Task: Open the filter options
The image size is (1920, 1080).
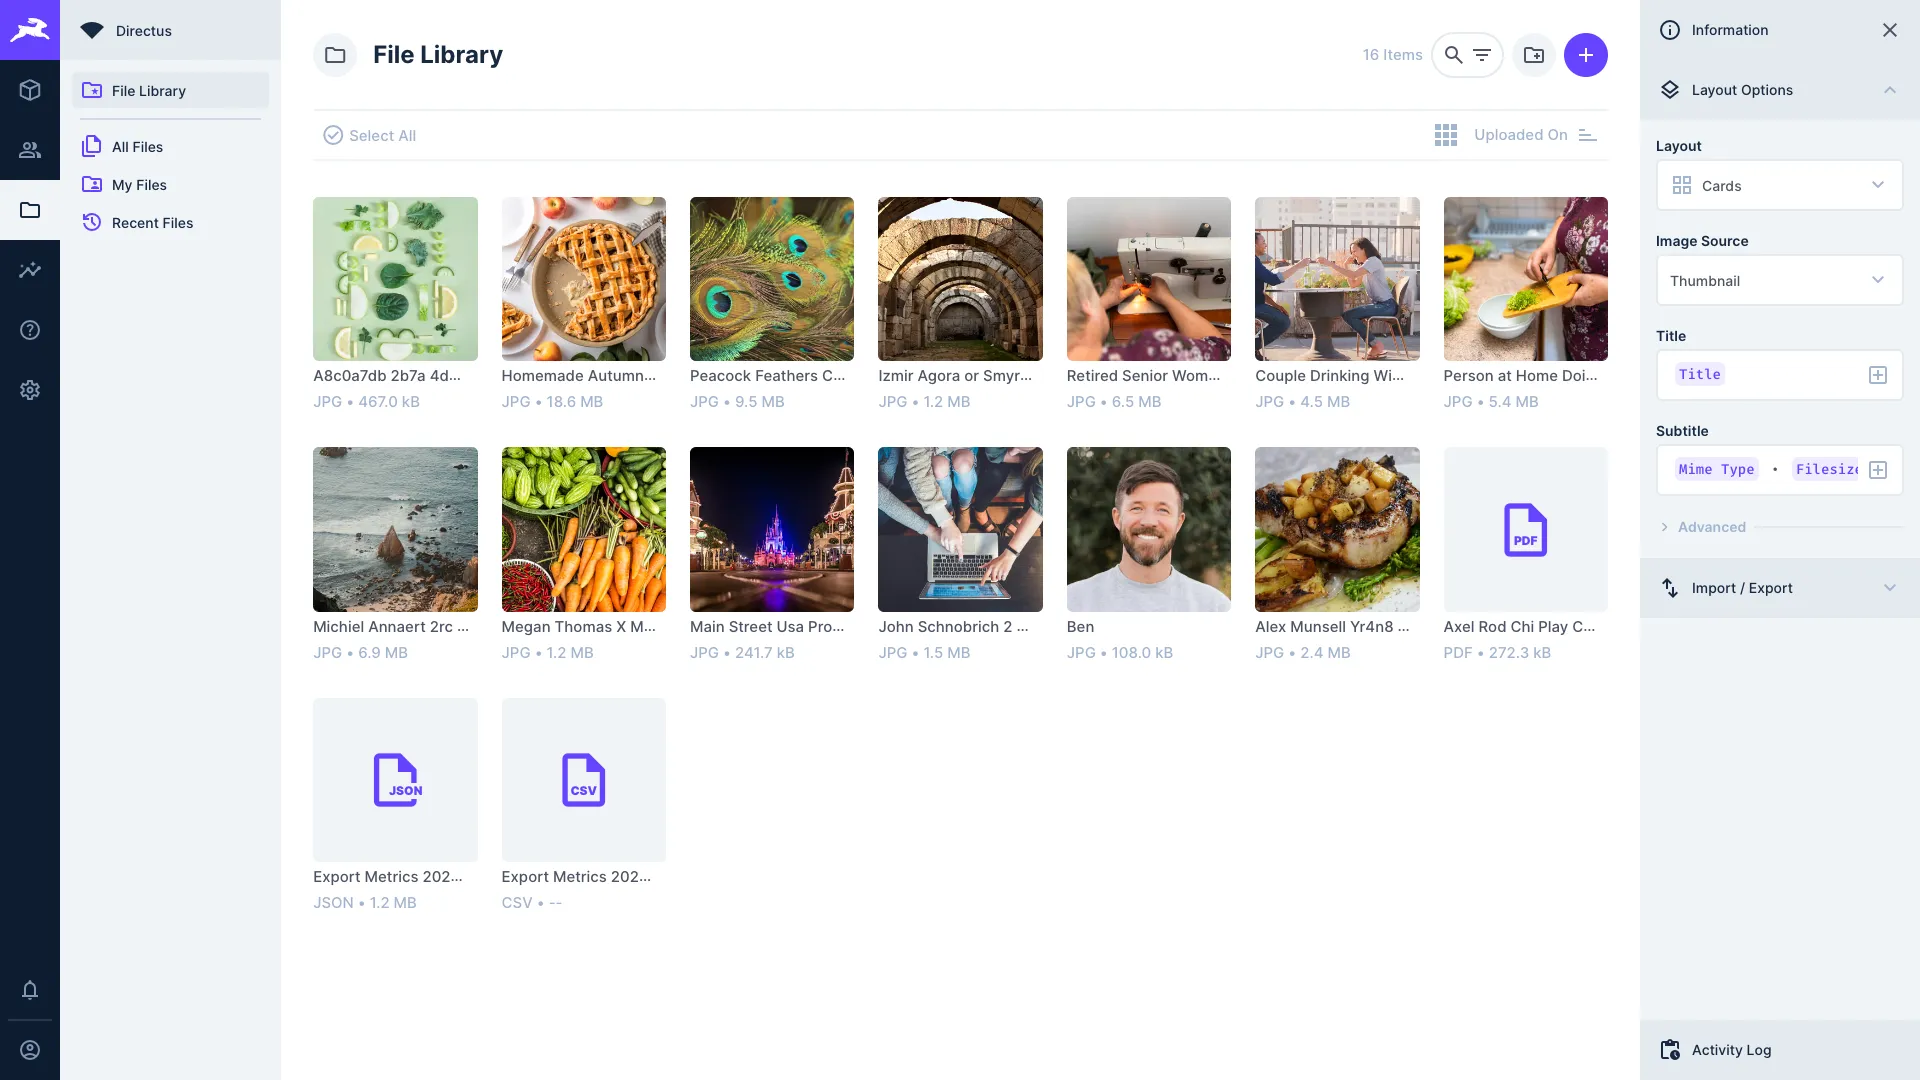Action: coord(1481,55)
